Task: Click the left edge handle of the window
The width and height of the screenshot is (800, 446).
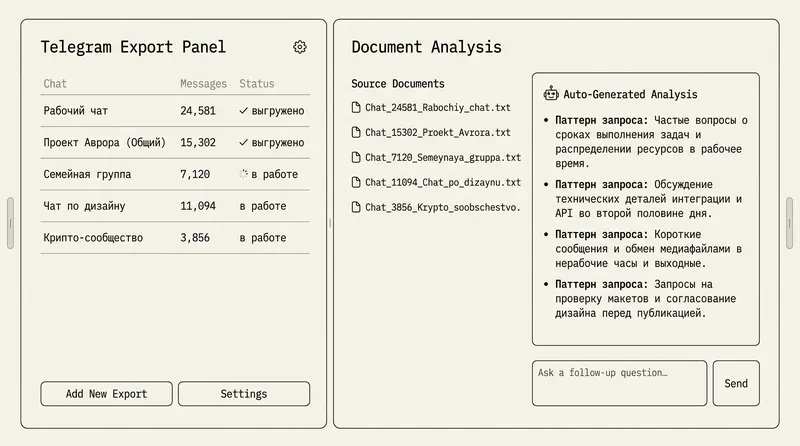Action: pos(10,223)
